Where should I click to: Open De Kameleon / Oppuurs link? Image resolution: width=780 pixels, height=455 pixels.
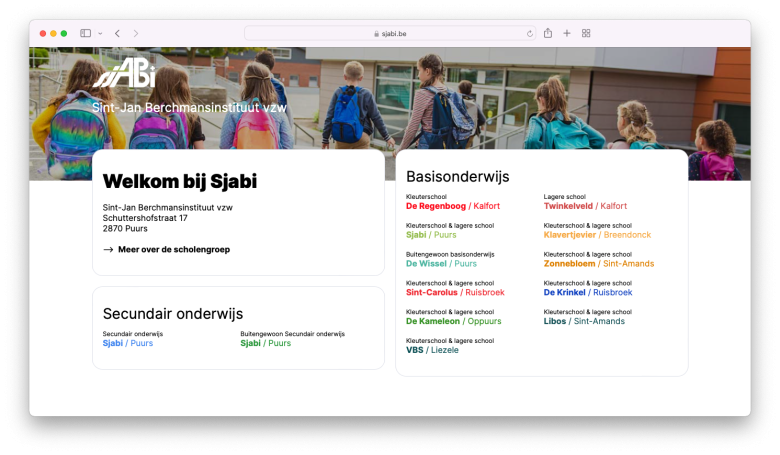453,322
